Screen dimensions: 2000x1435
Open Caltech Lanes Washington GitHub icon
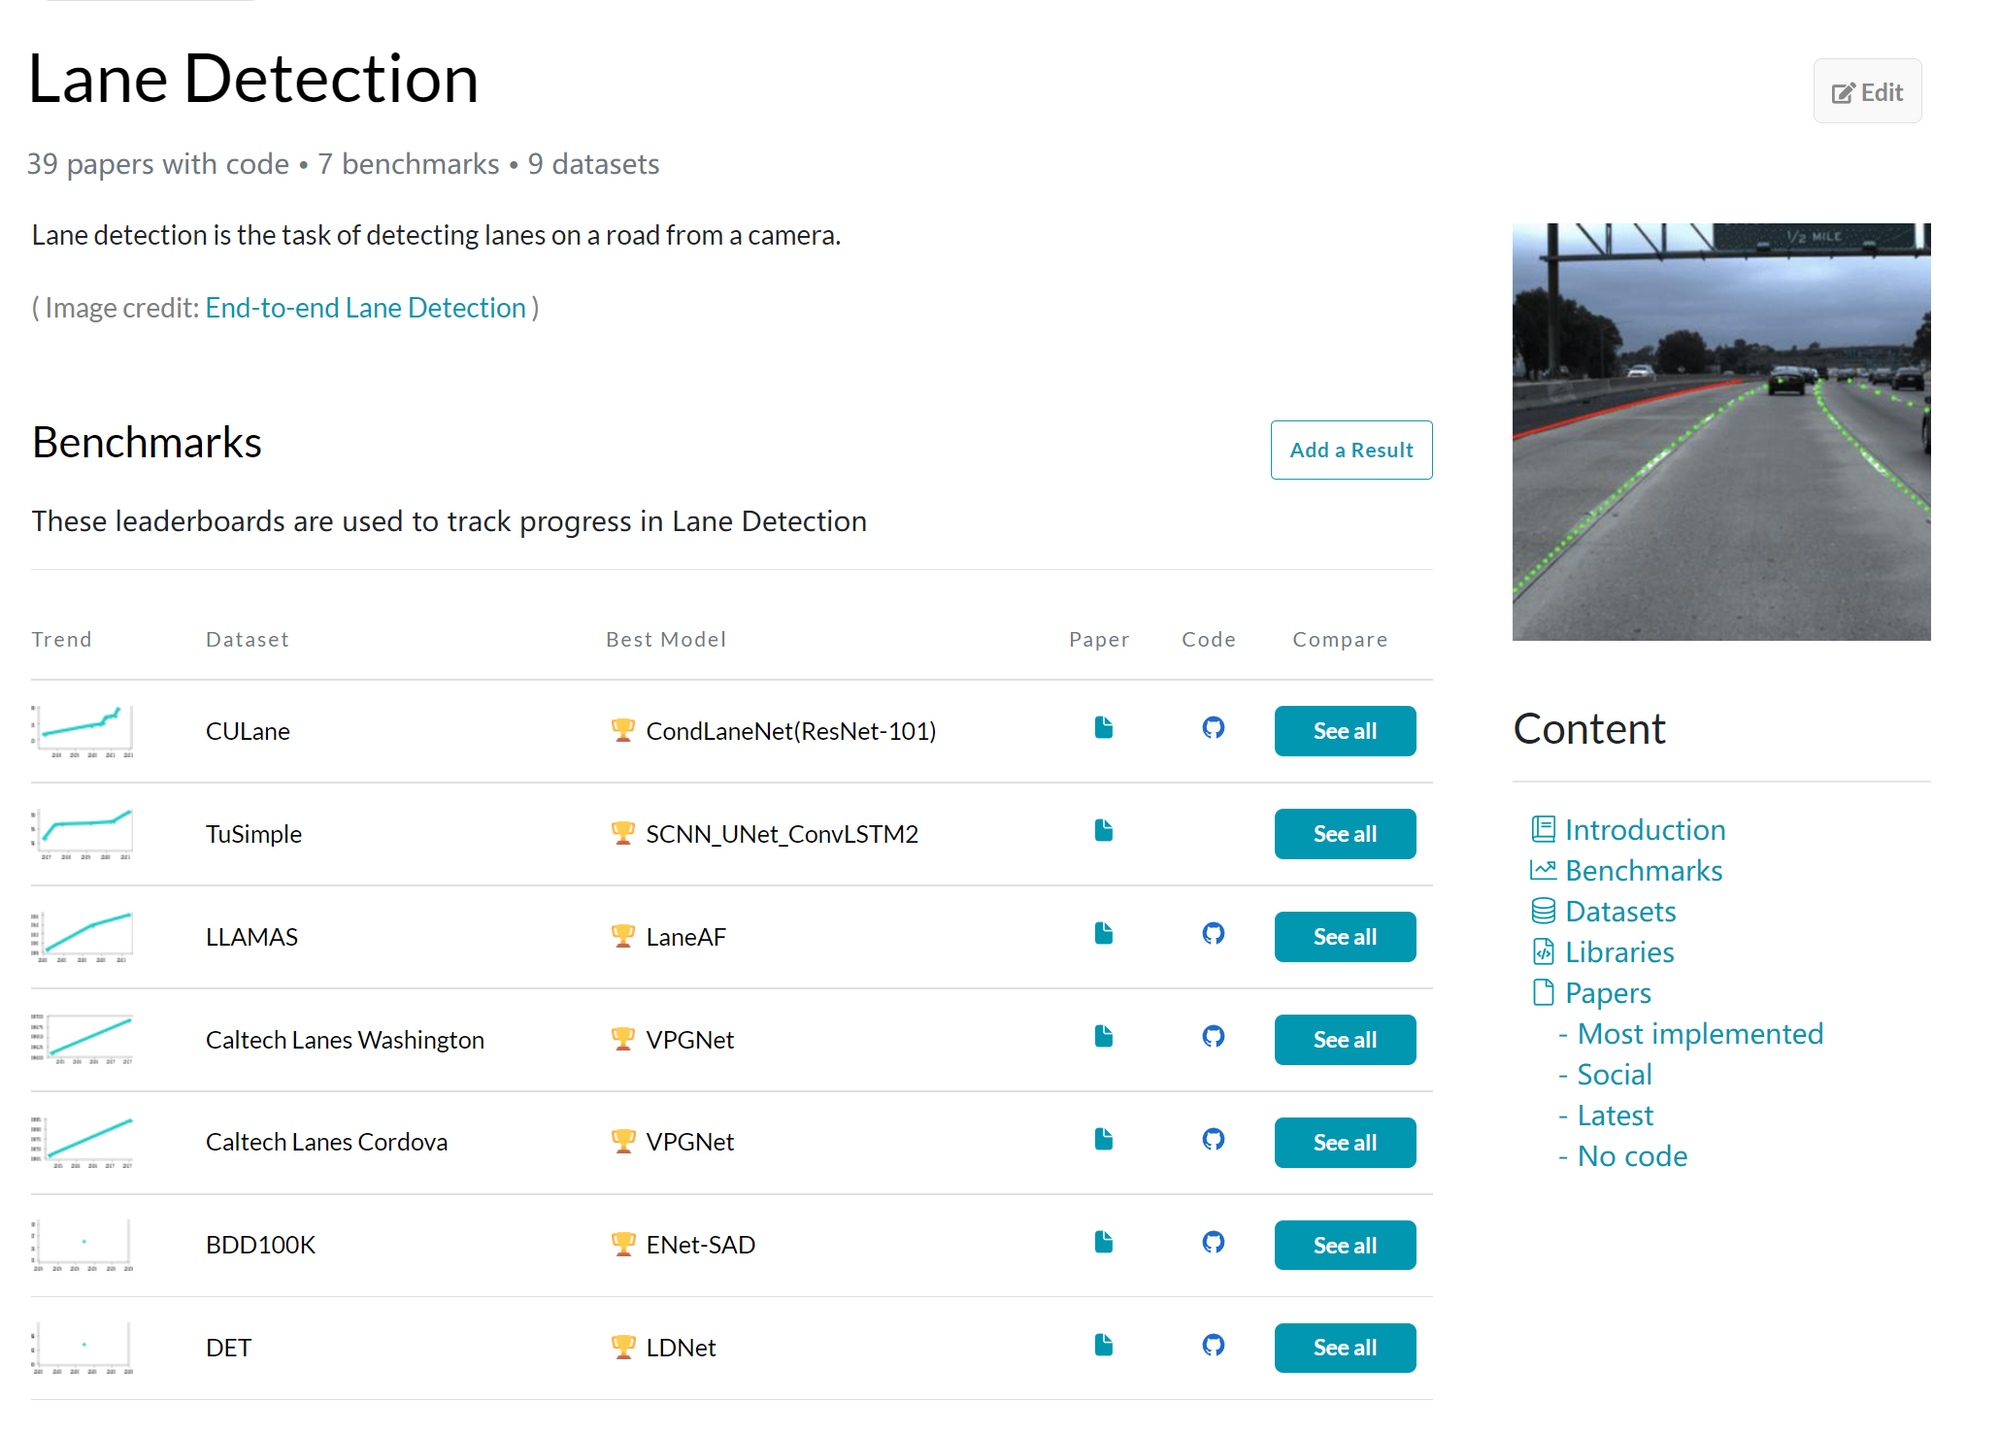1212,1037
